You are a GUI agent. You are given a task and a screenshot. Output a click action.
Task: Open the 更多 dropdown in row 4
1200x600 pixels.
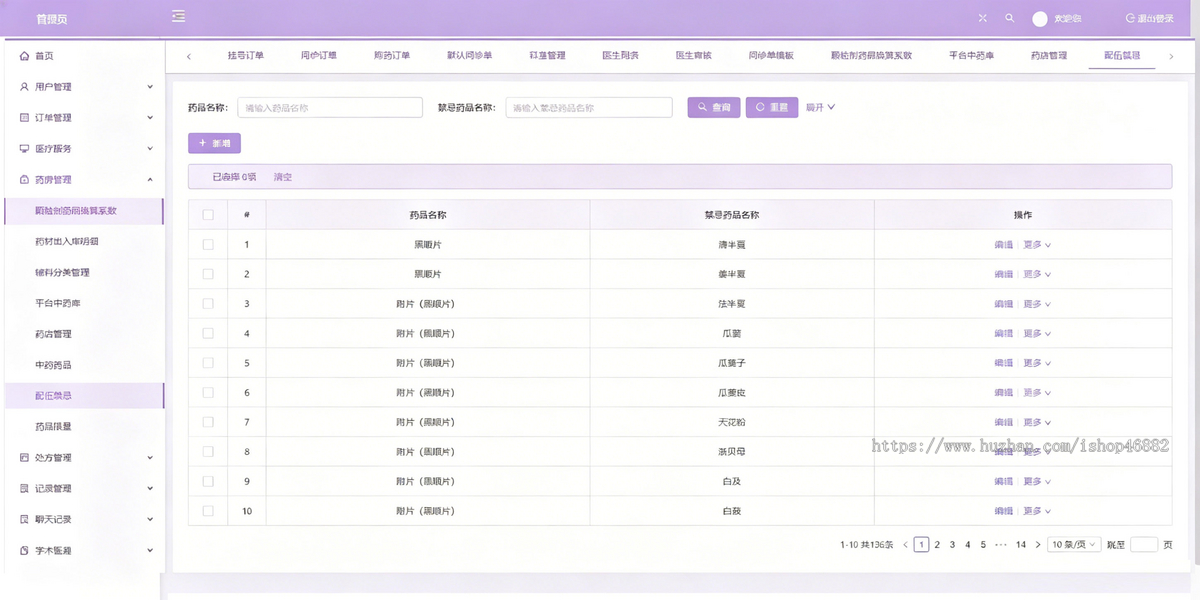coord(1037,333)
